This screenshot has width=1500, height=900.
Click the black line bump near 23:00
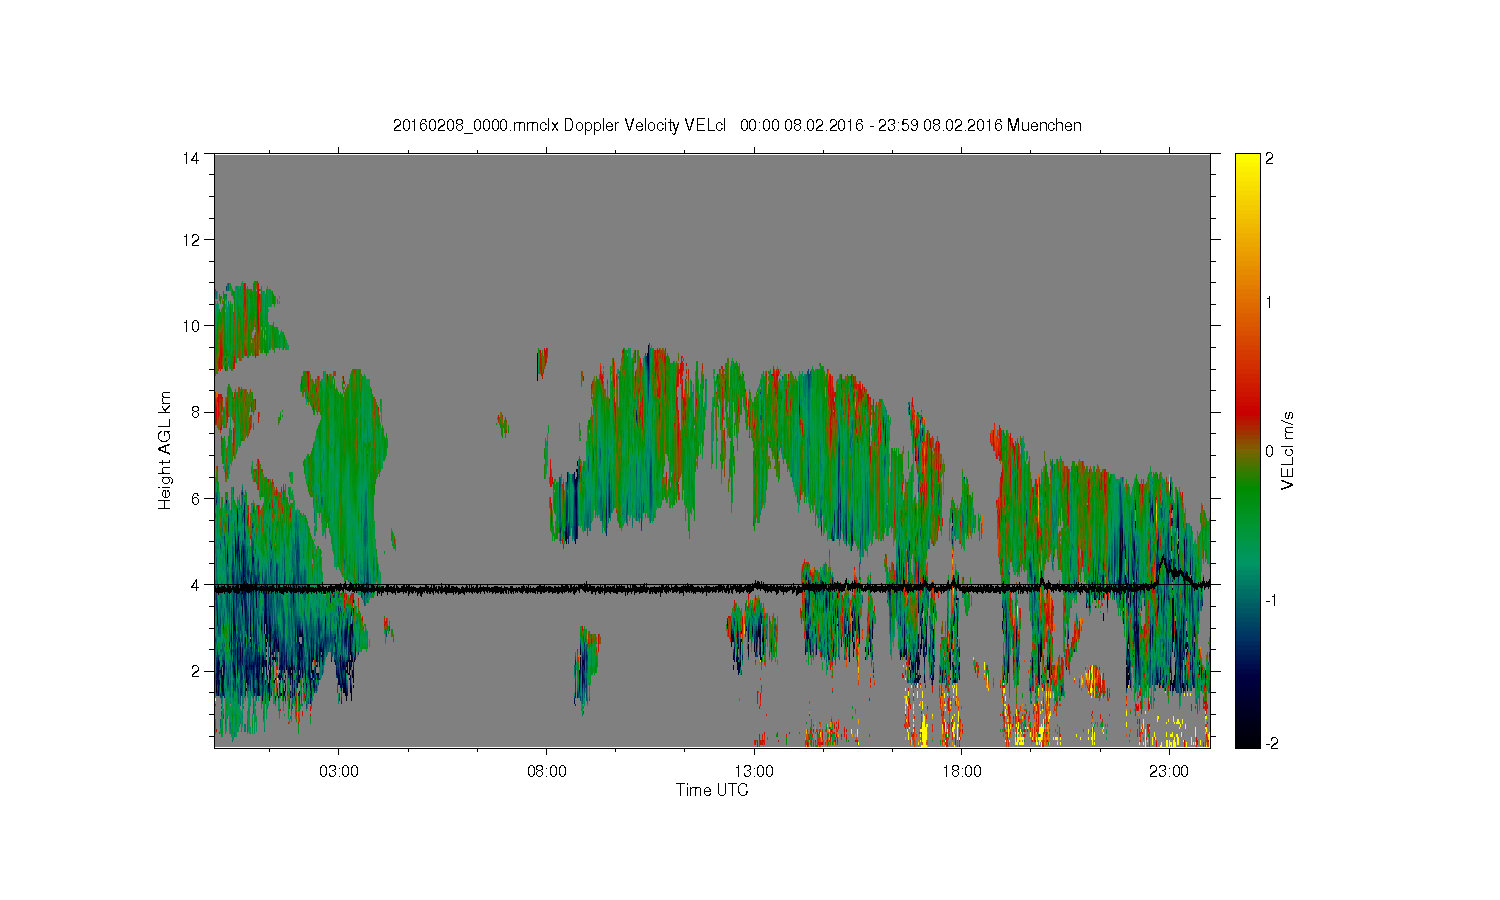(x=1170, y=570)
